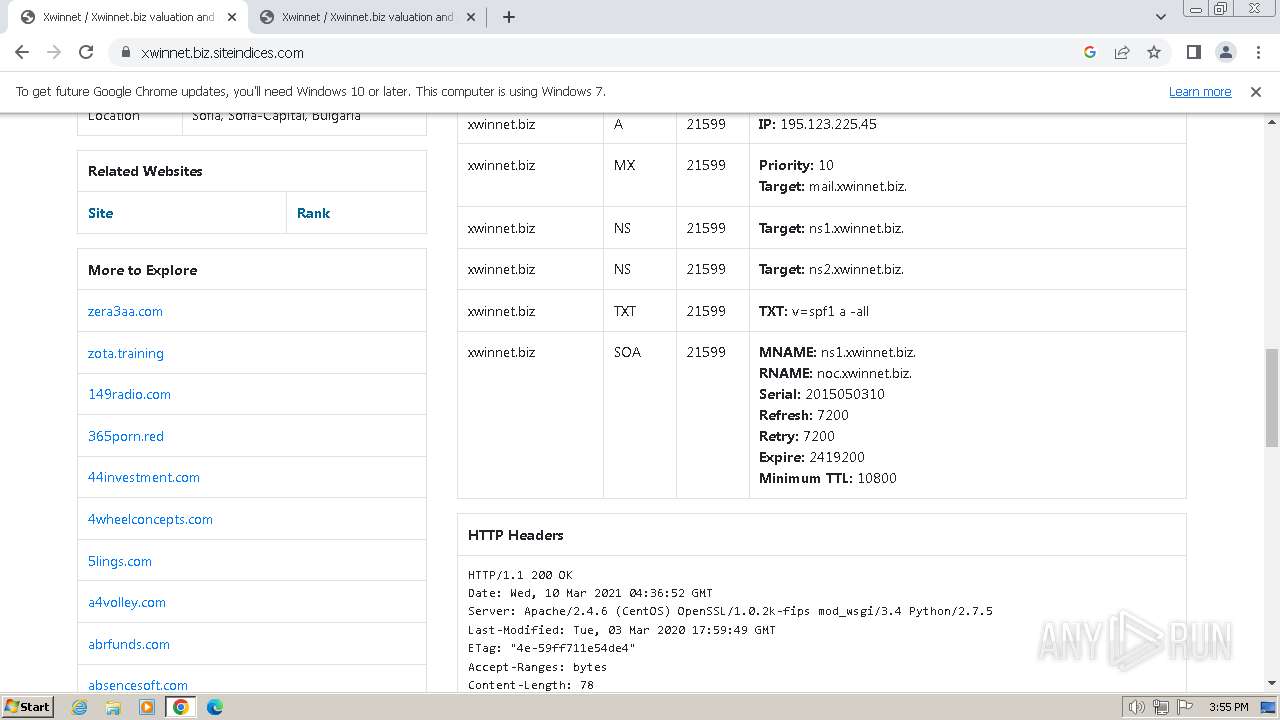Switch to the second Xwinnet tab
Viewport: 1280px width, 720px height.
point(367,17)
